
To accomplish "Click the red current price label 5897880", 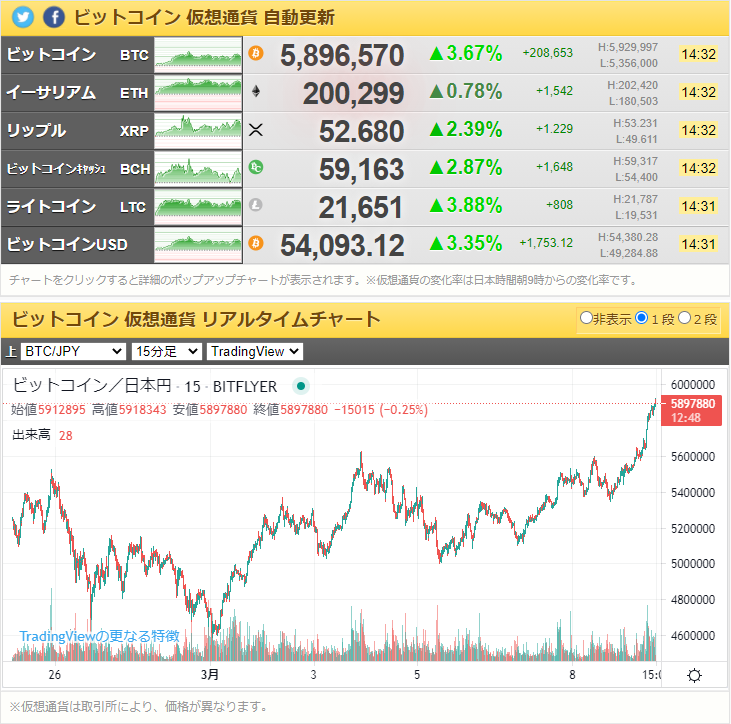I will (692, 410).
